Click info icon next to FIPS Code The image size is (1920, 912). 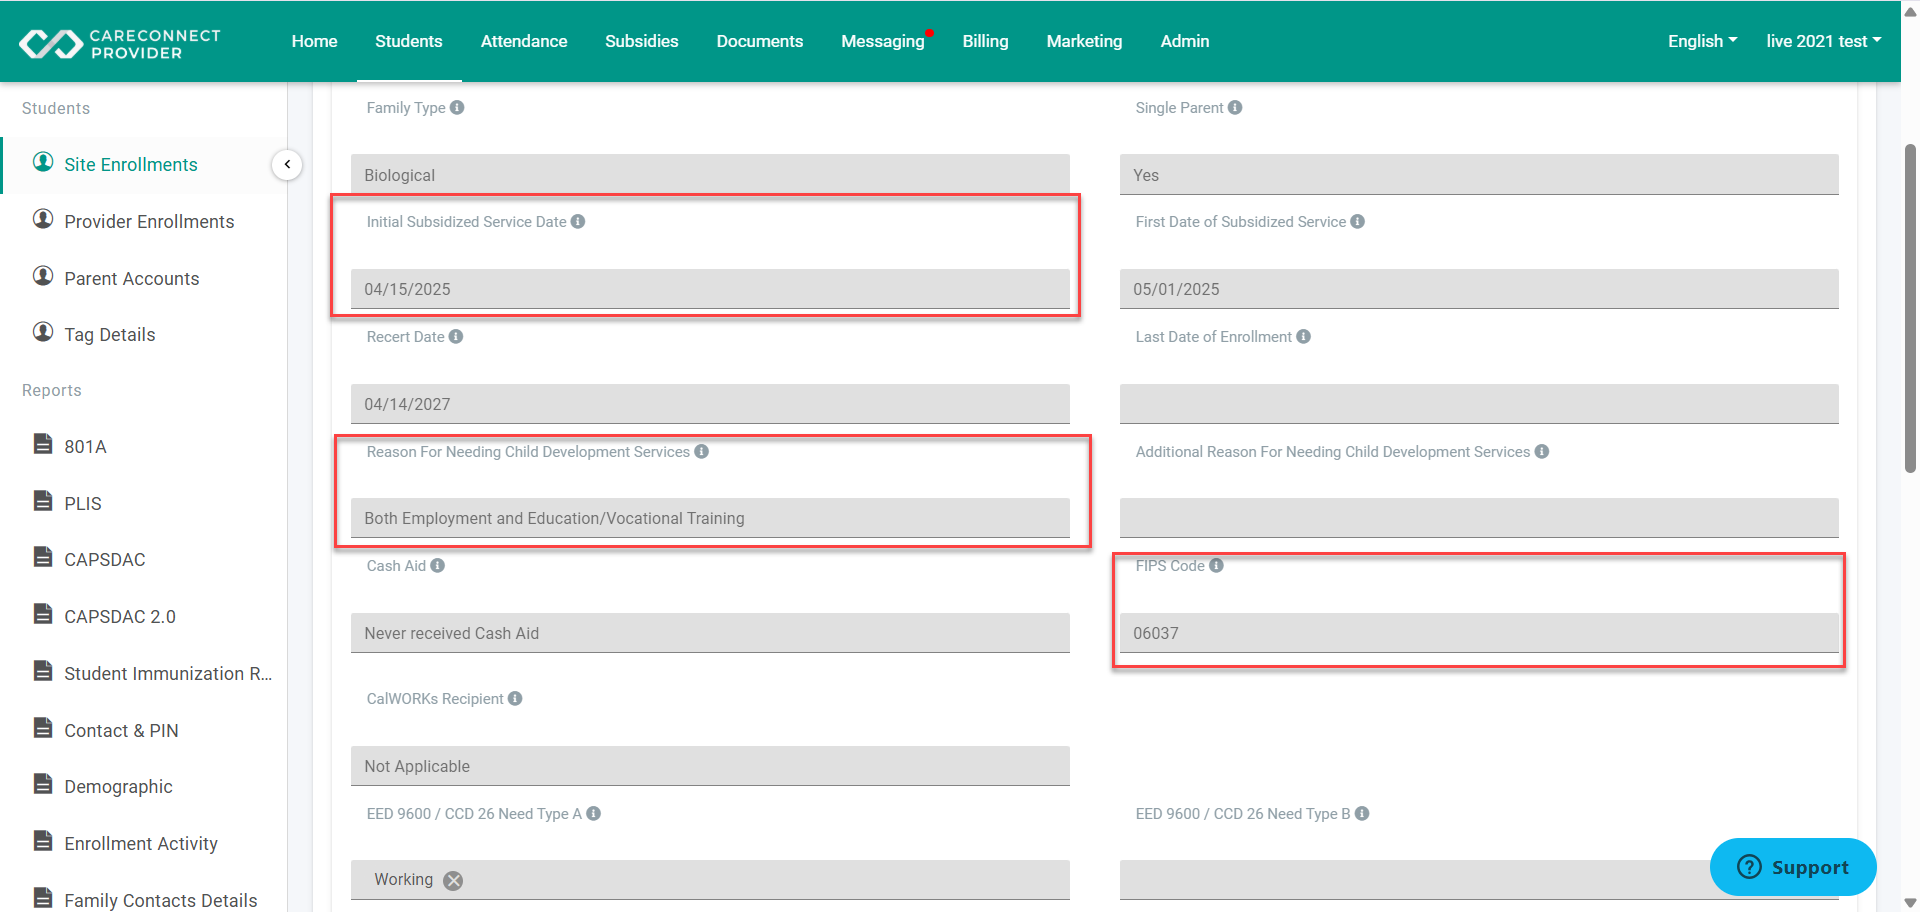click(1216, 566)
